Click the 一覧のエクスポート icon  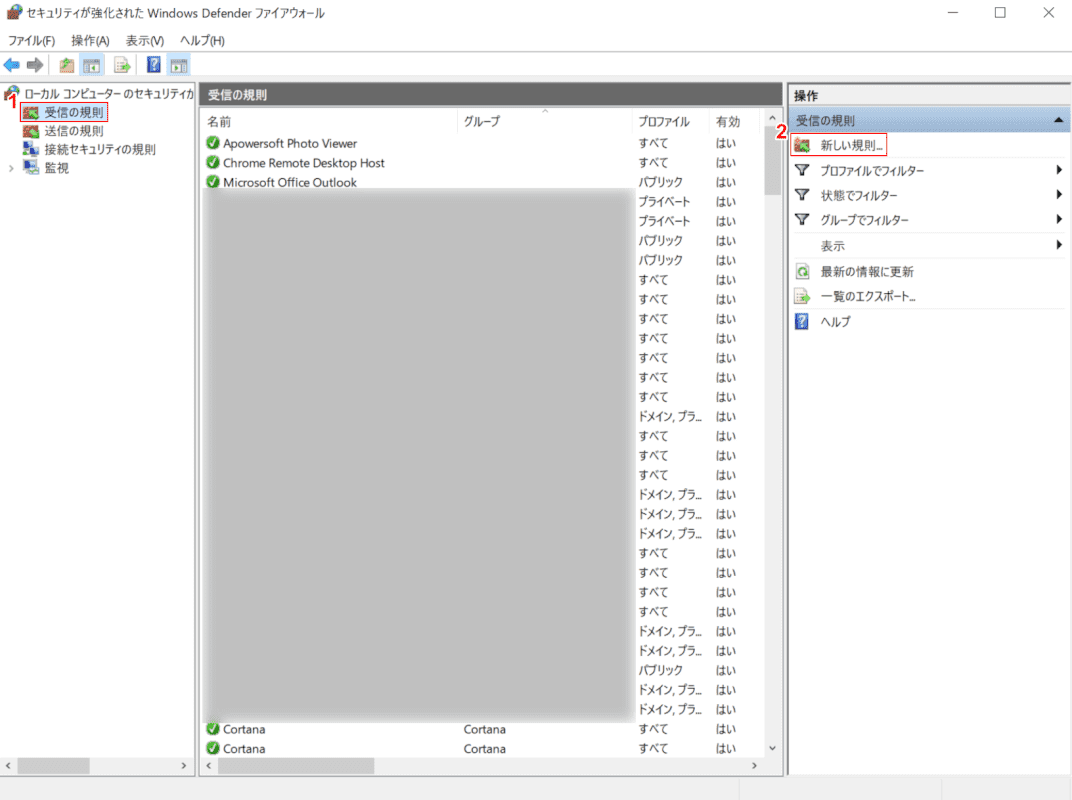pos(803,296)
